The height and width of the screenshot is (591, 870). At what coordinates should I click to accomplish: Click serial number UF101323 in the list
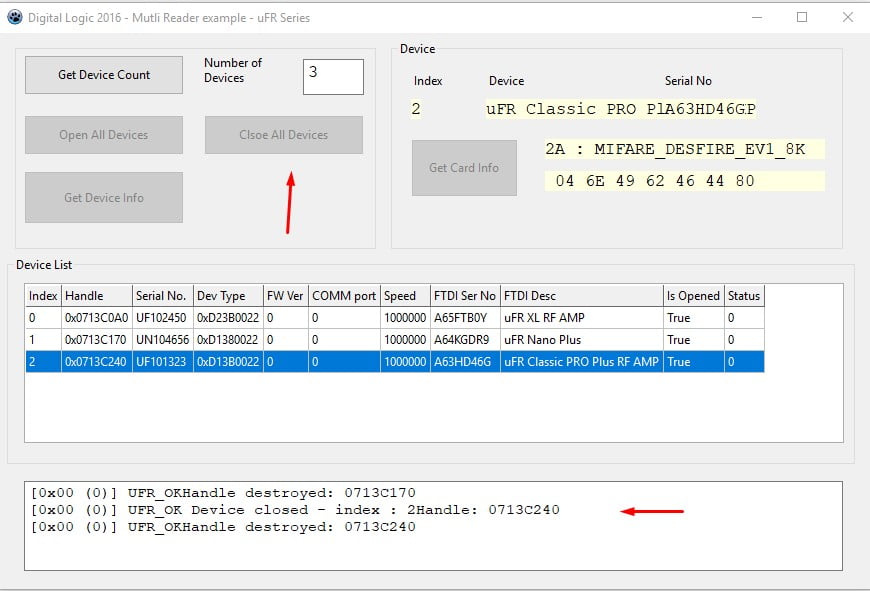click(x=161, y=362)
